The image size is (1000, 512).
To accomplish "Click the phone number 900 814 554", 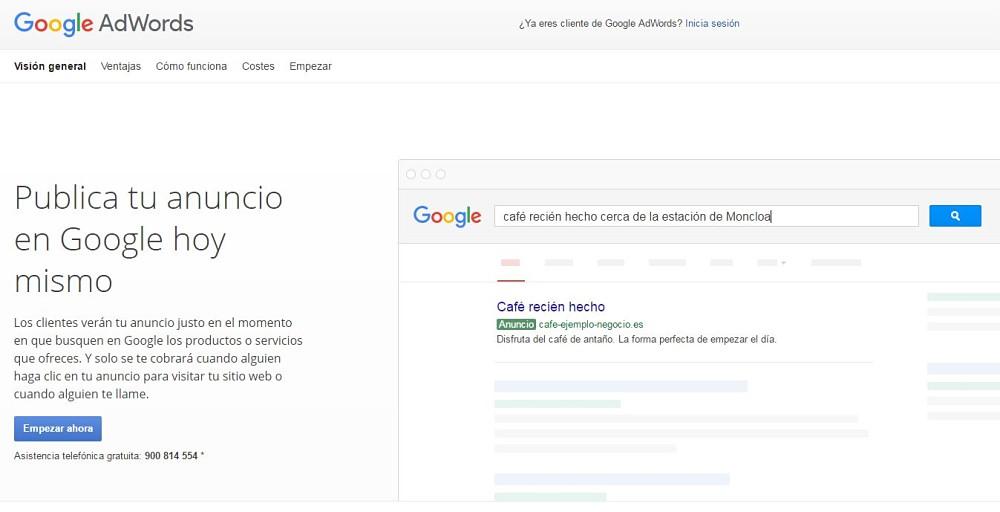I will (x=171, y=456).
